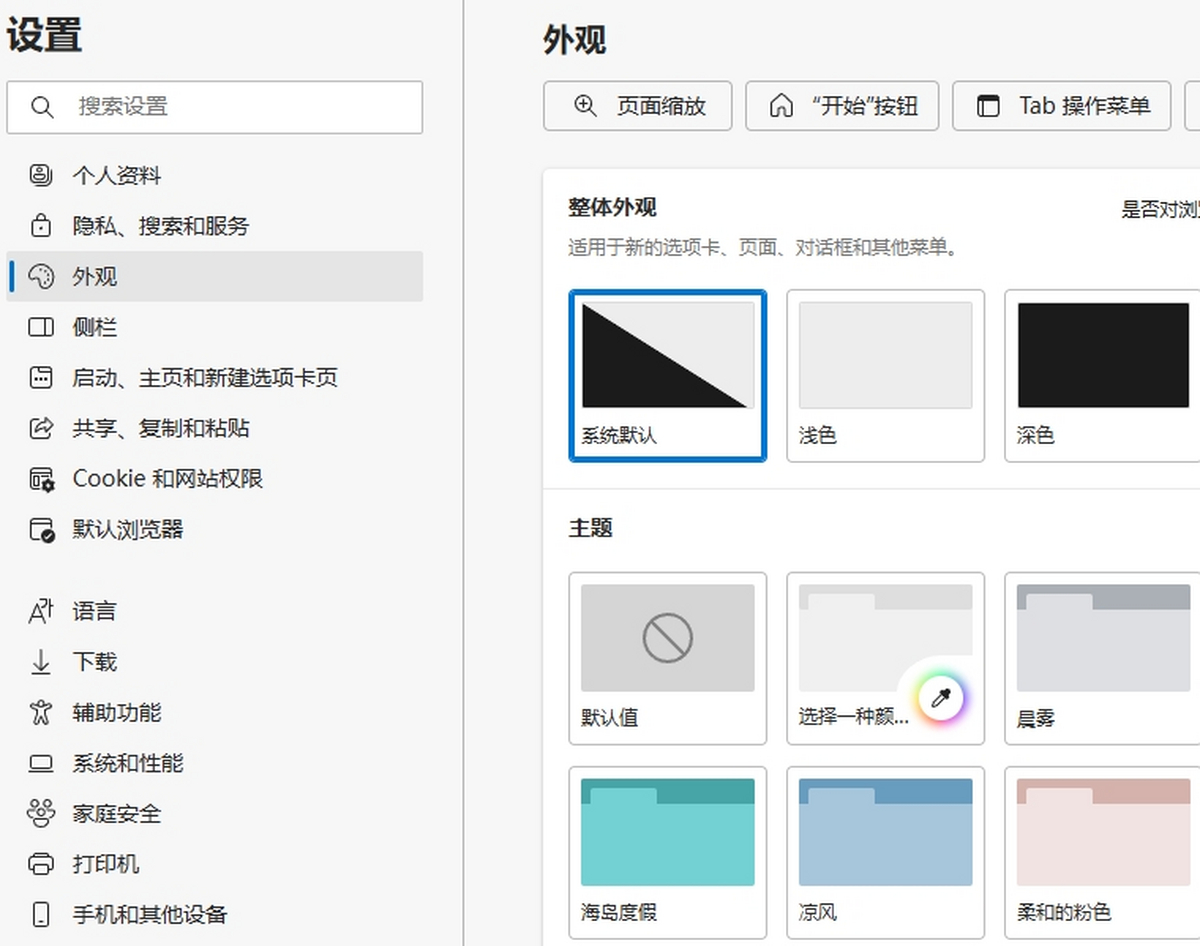Click the laptop icon for 系统和性能

point(41,764)
